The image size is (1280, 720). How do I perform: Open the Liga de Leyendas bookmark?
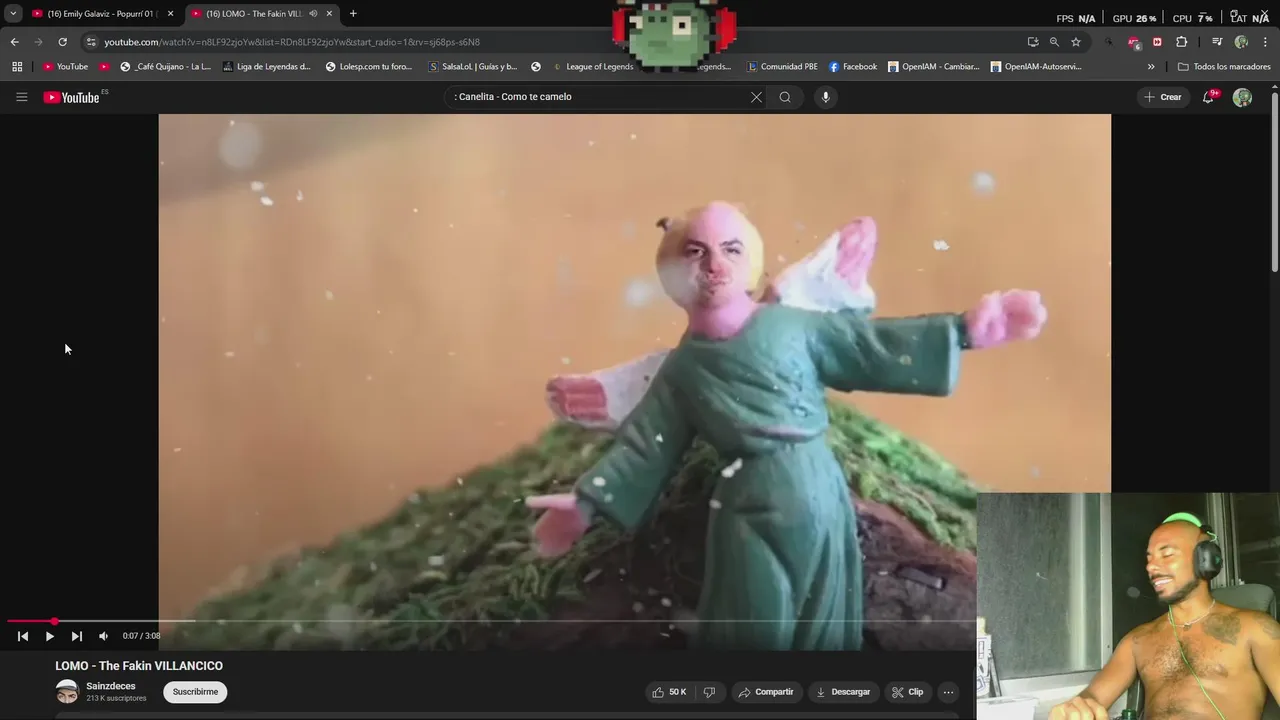pyautogui.click(x=267, y=67)
